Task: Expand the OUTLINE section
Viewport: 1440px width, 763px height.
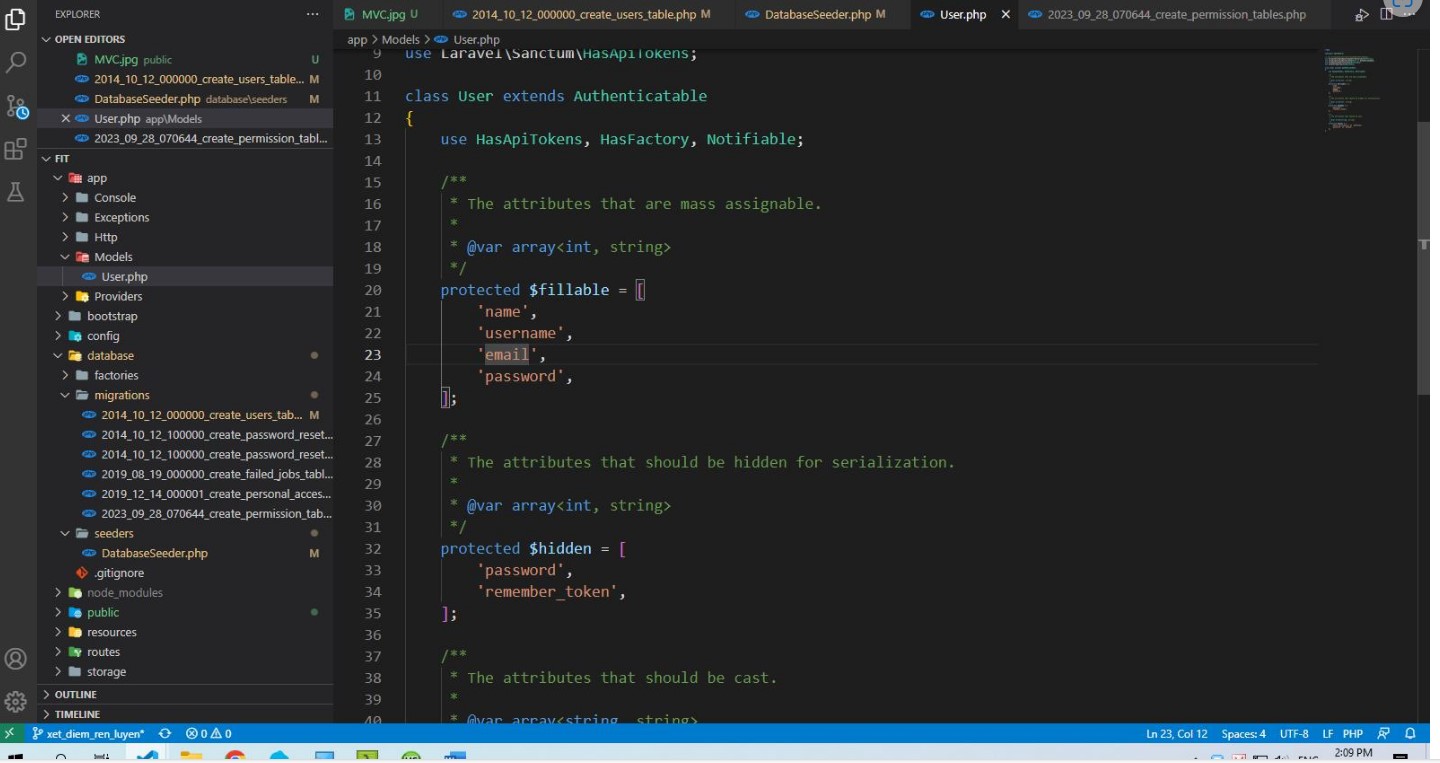Action: [x=75, y=694]
